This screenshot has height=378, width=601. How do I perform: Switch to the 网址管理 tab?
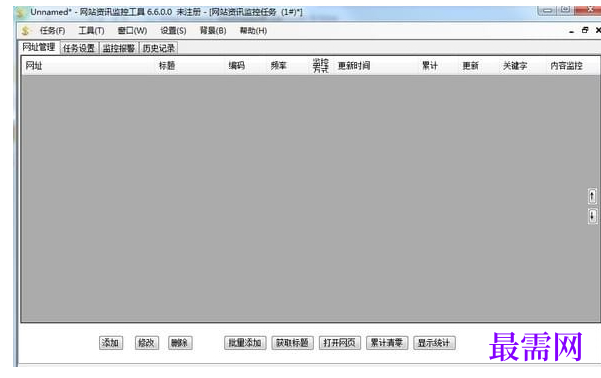click(39, 47)
